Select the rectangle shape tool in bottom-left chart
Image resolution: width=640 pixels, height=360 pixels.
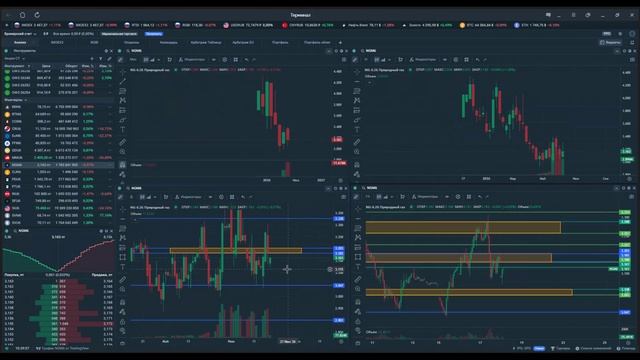[x=122, y=257]
